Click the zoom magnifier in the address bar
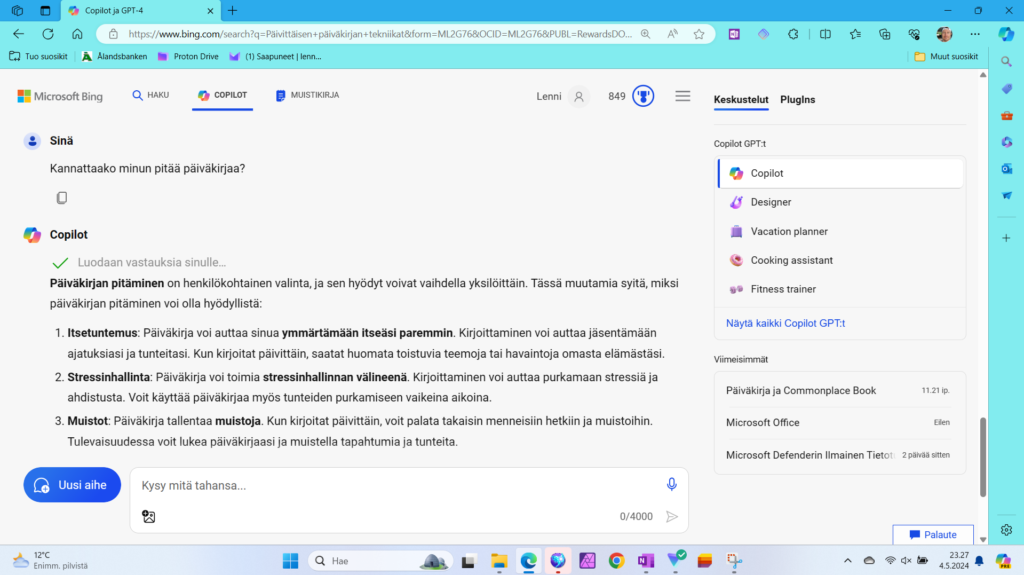This screenshot has height=575, width=1024. pos(645,34)
